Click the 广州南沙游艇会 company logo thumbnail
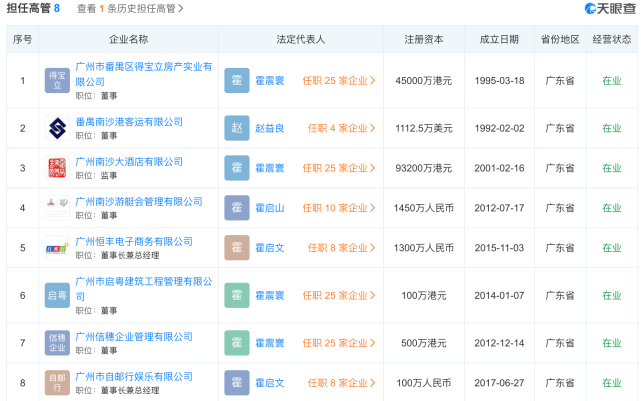641x401 pixels. (57, 208)
